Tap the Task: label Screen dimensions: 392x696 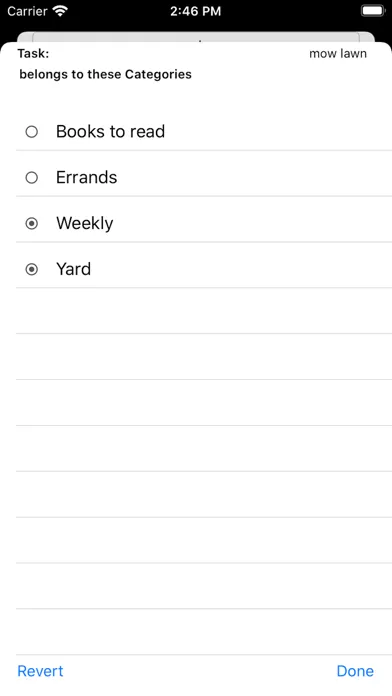33,54
